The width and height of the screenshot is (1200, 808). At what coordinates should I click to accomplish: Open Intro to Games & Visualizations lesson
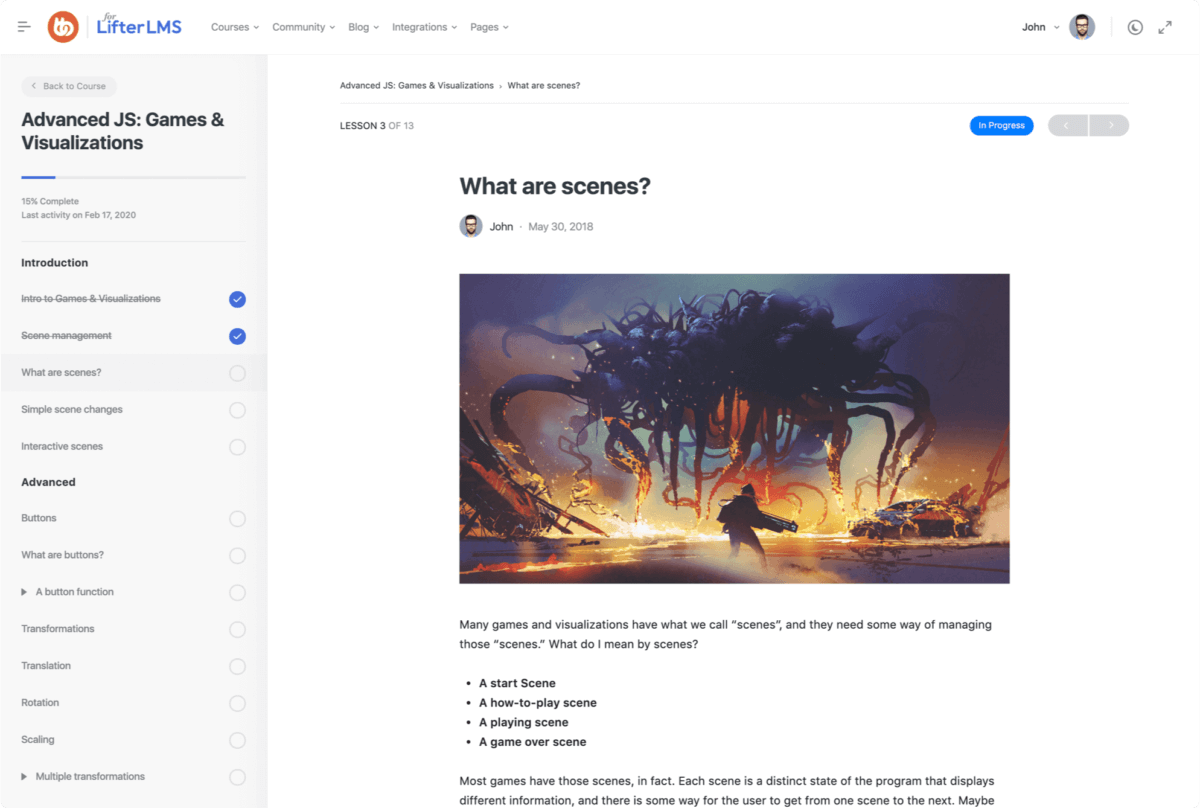click(x=91, y=299)
